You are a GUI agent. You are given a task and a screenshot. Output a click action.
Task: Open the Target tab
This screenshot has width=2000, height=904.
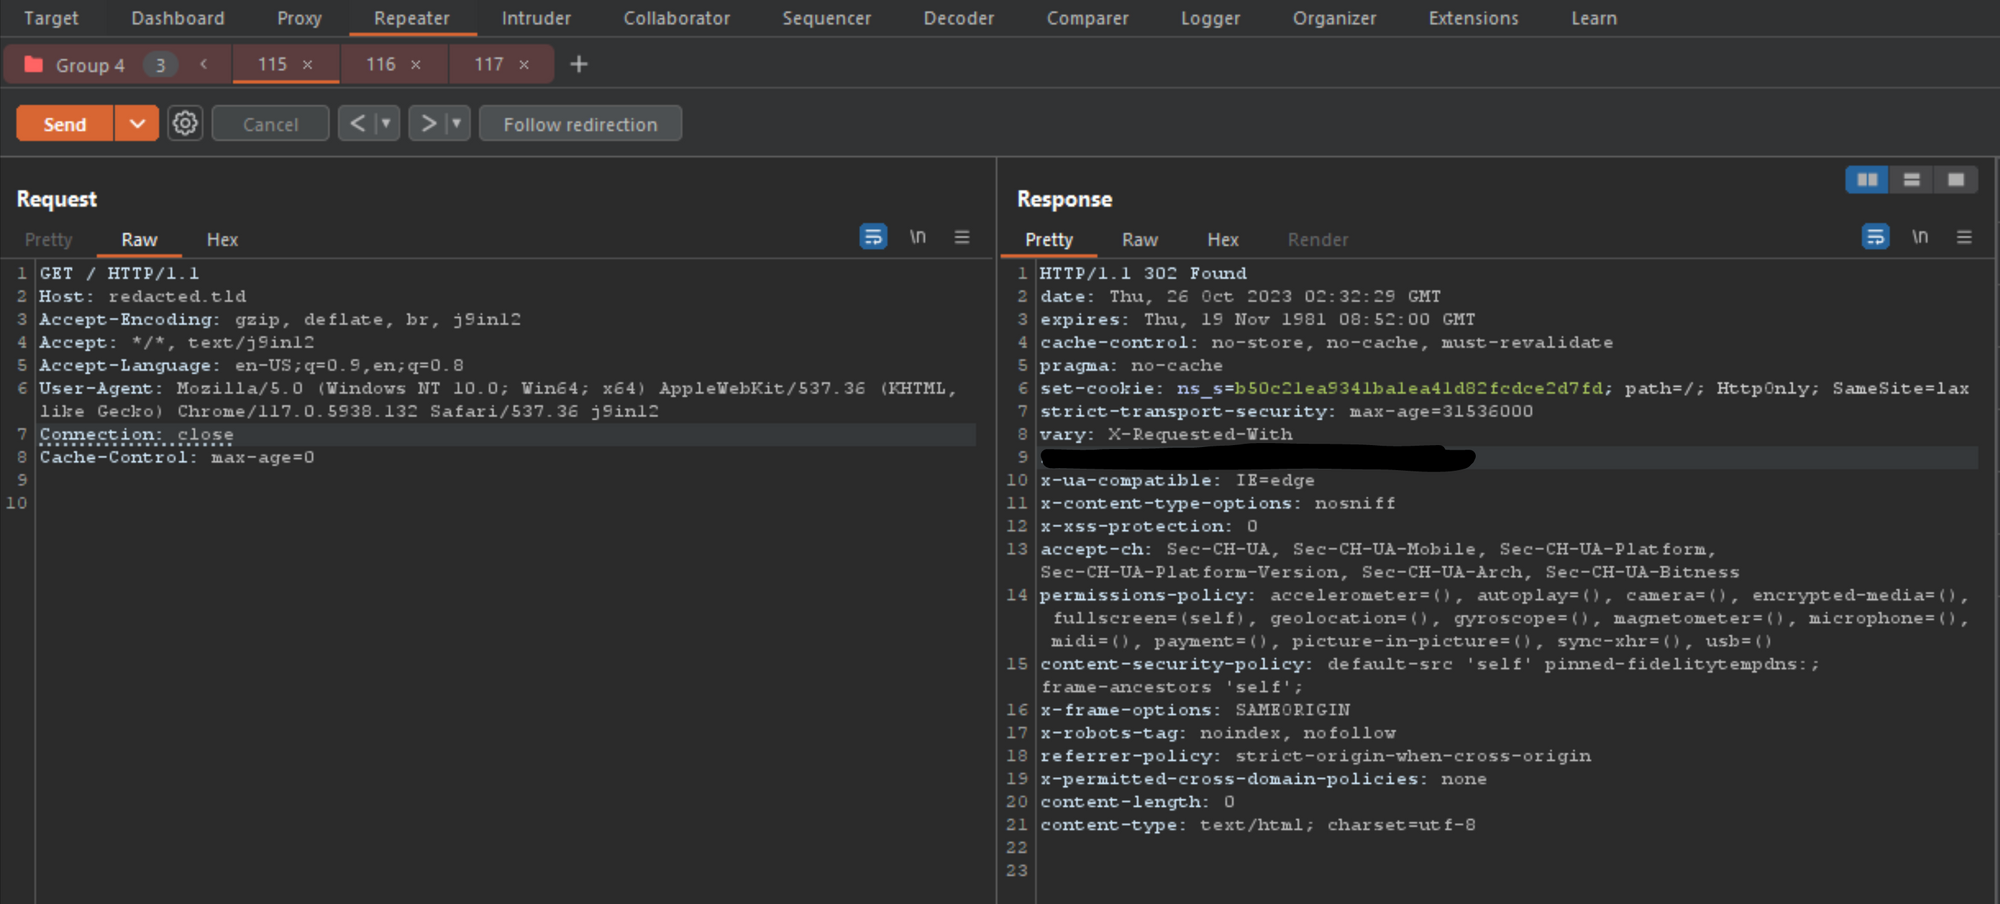point(51,18)
